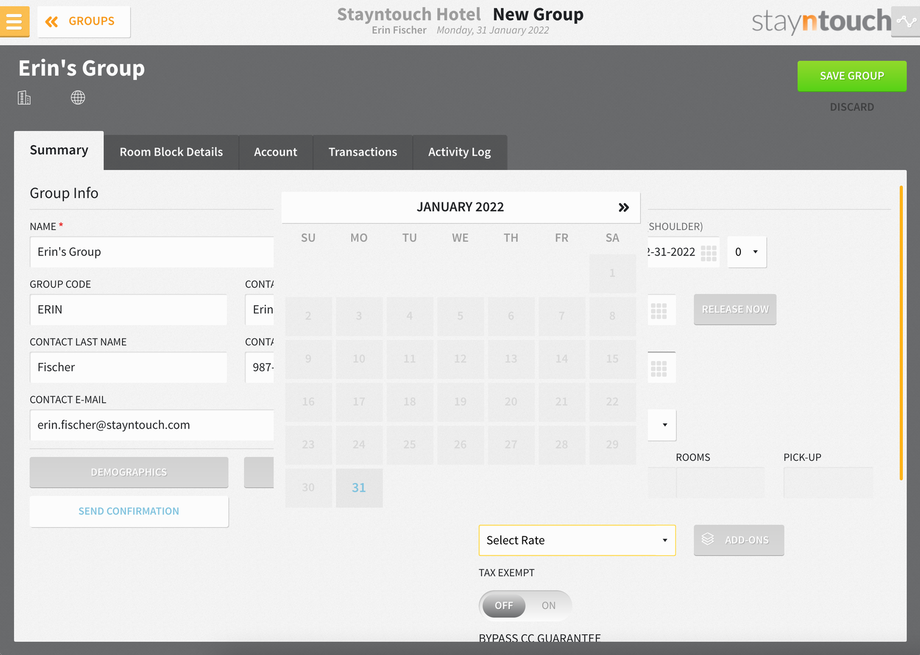Send confirmation for the group
920x655 pixels.
coord(128,511)
